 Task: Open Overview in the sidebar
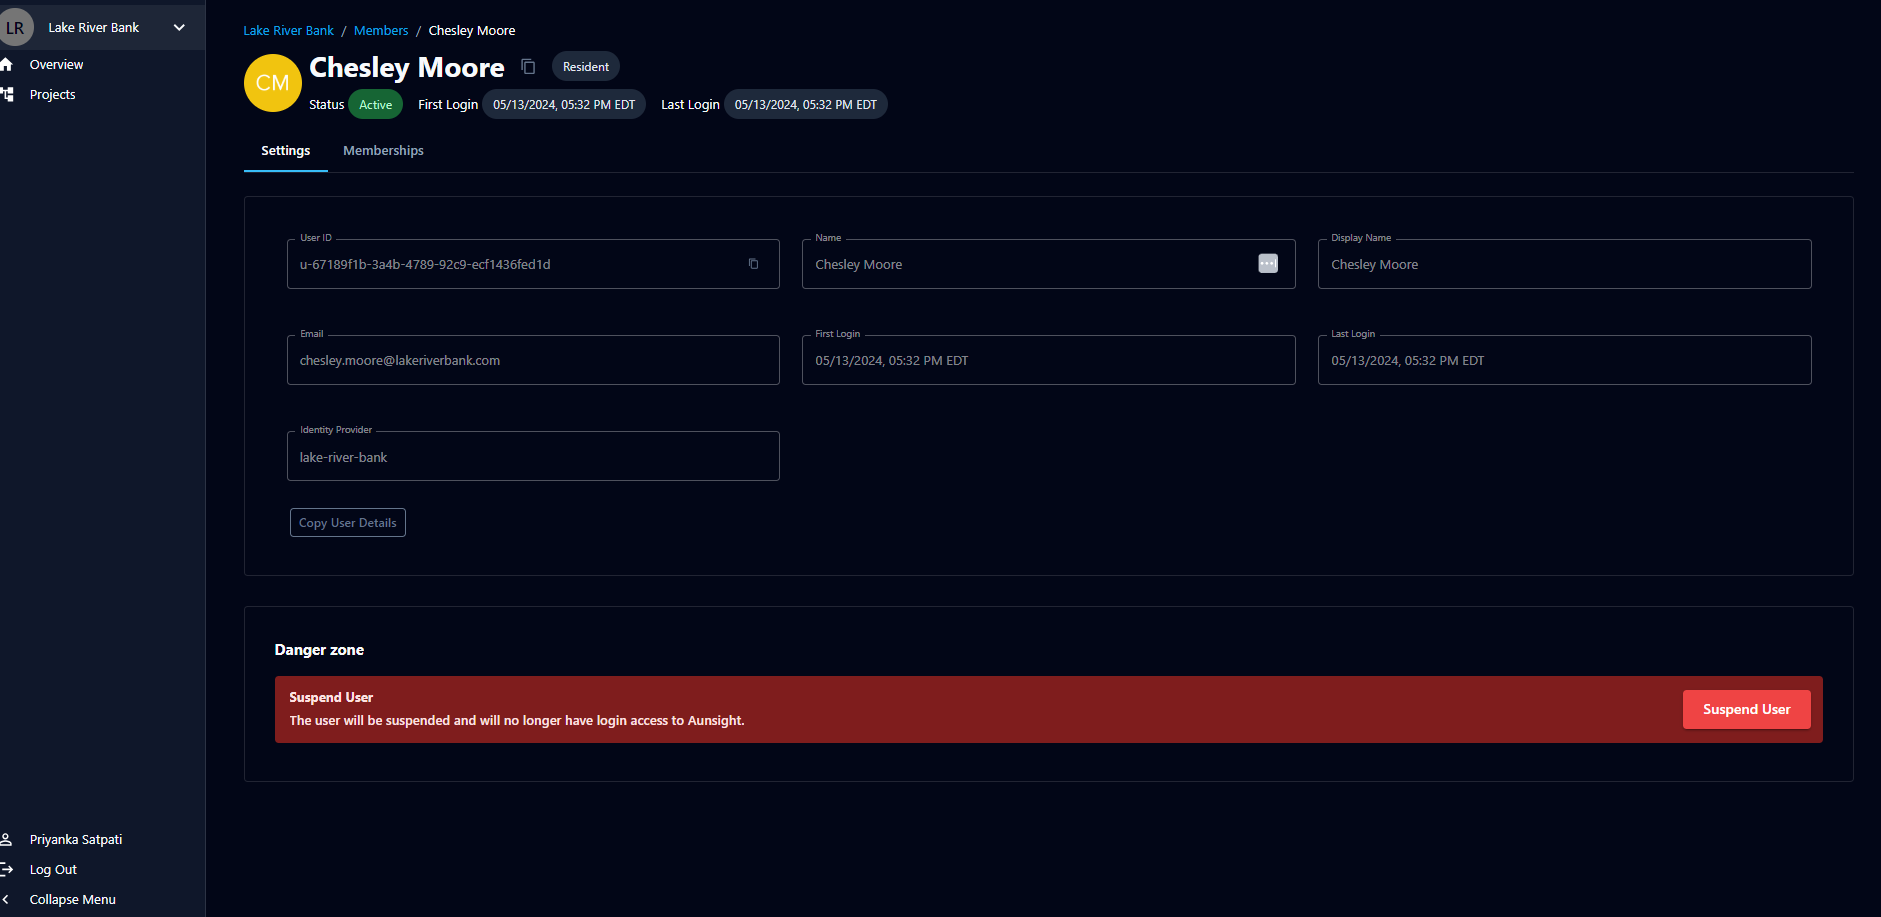click(56, 64)
